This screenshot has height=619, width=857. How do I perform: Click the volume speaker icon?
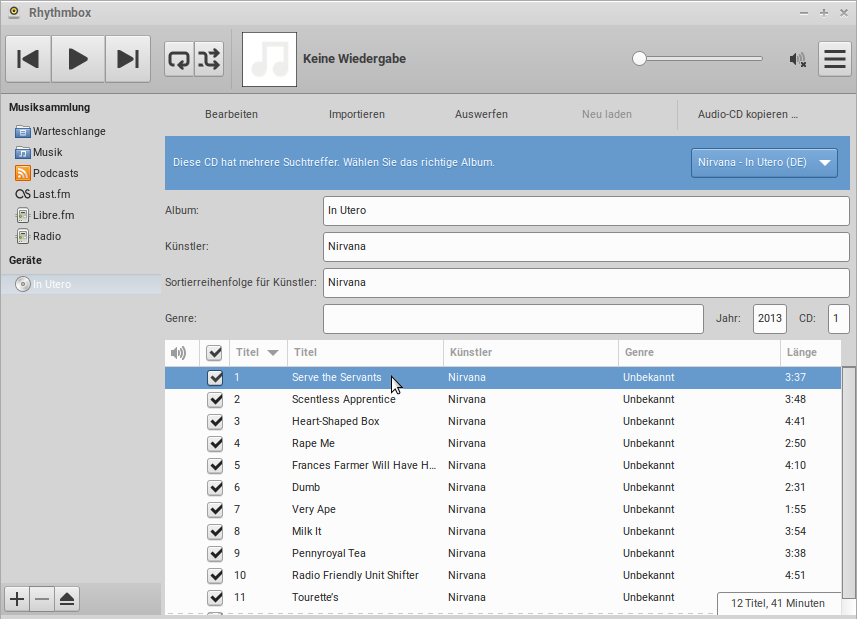tap(797, 59)
